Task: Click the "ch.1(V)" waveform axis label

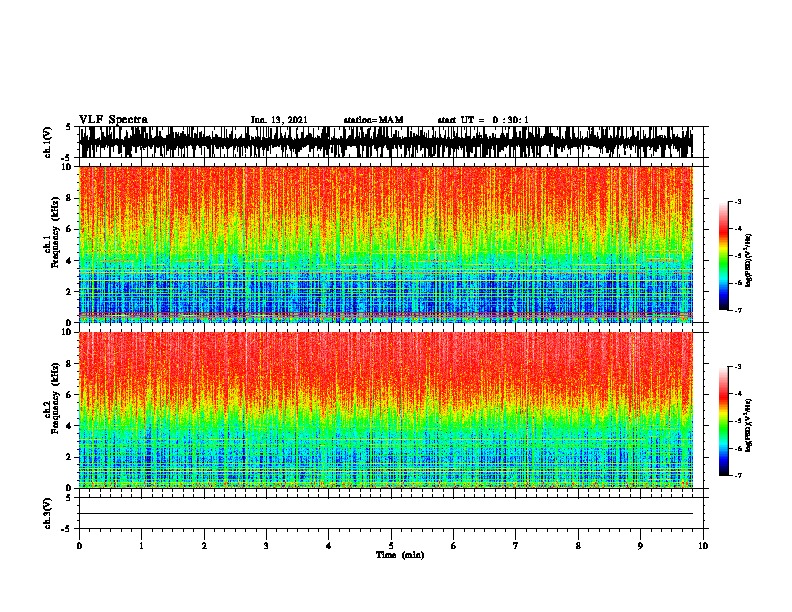Action: tap(48, 142)
